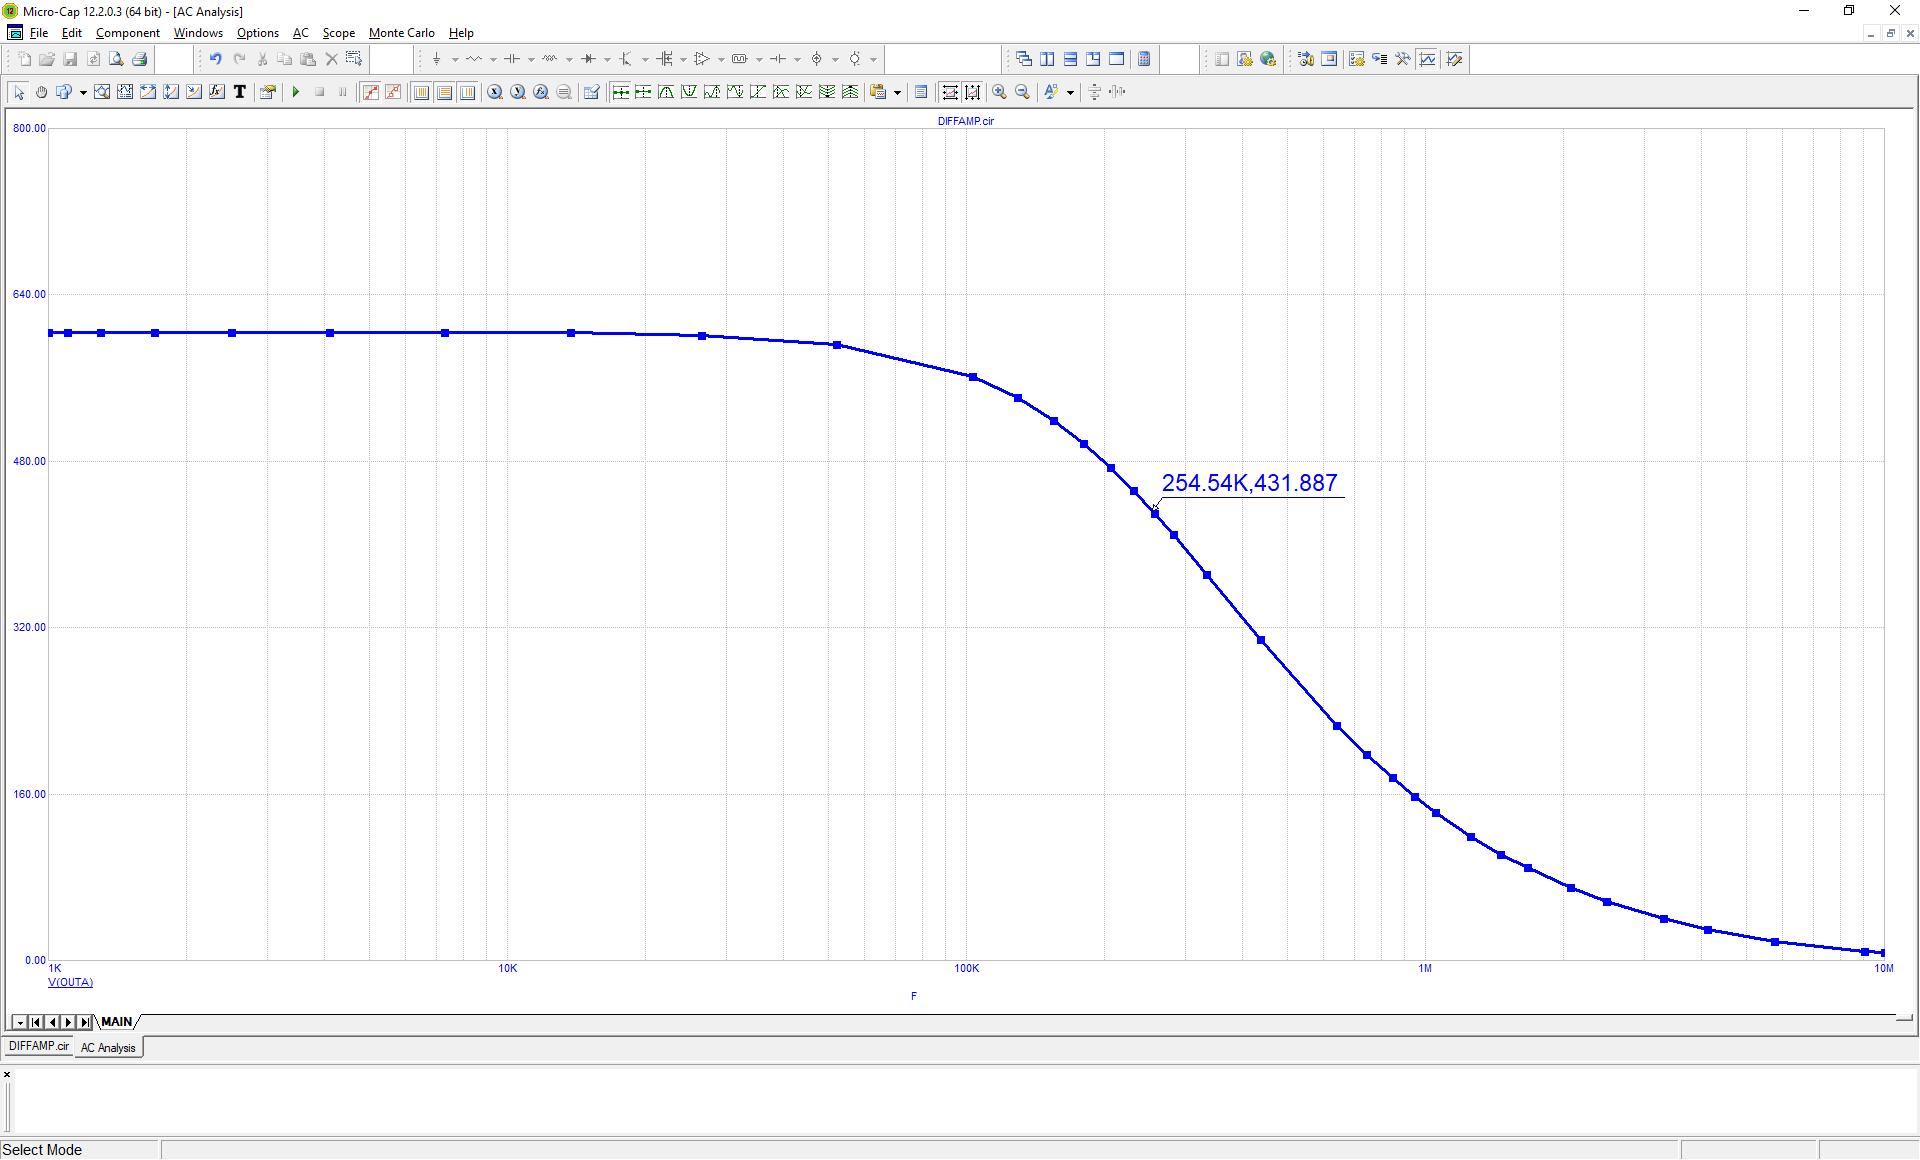This screenshot has height=1160, width=1920.
Task: Click the last page navigation arrow
Action: pos(85,1022)
